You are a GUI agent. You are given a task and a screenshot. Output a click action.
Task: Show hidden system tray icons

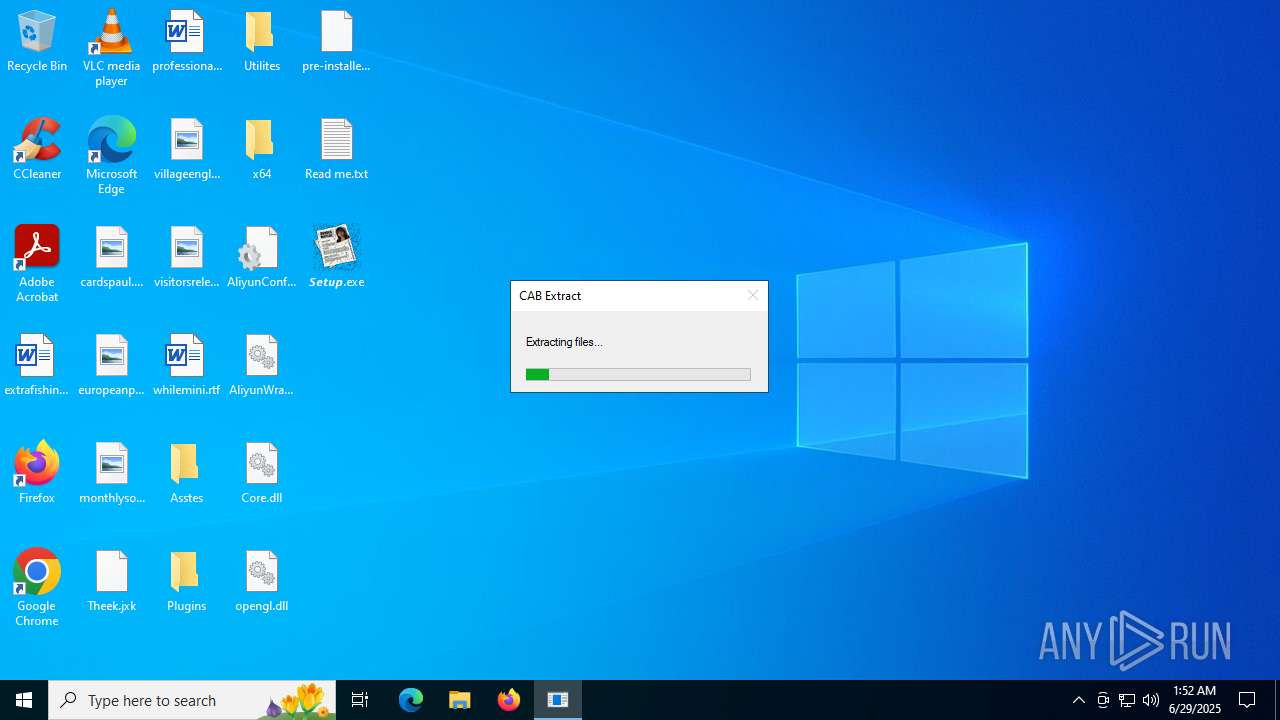tap(1079, 700)
